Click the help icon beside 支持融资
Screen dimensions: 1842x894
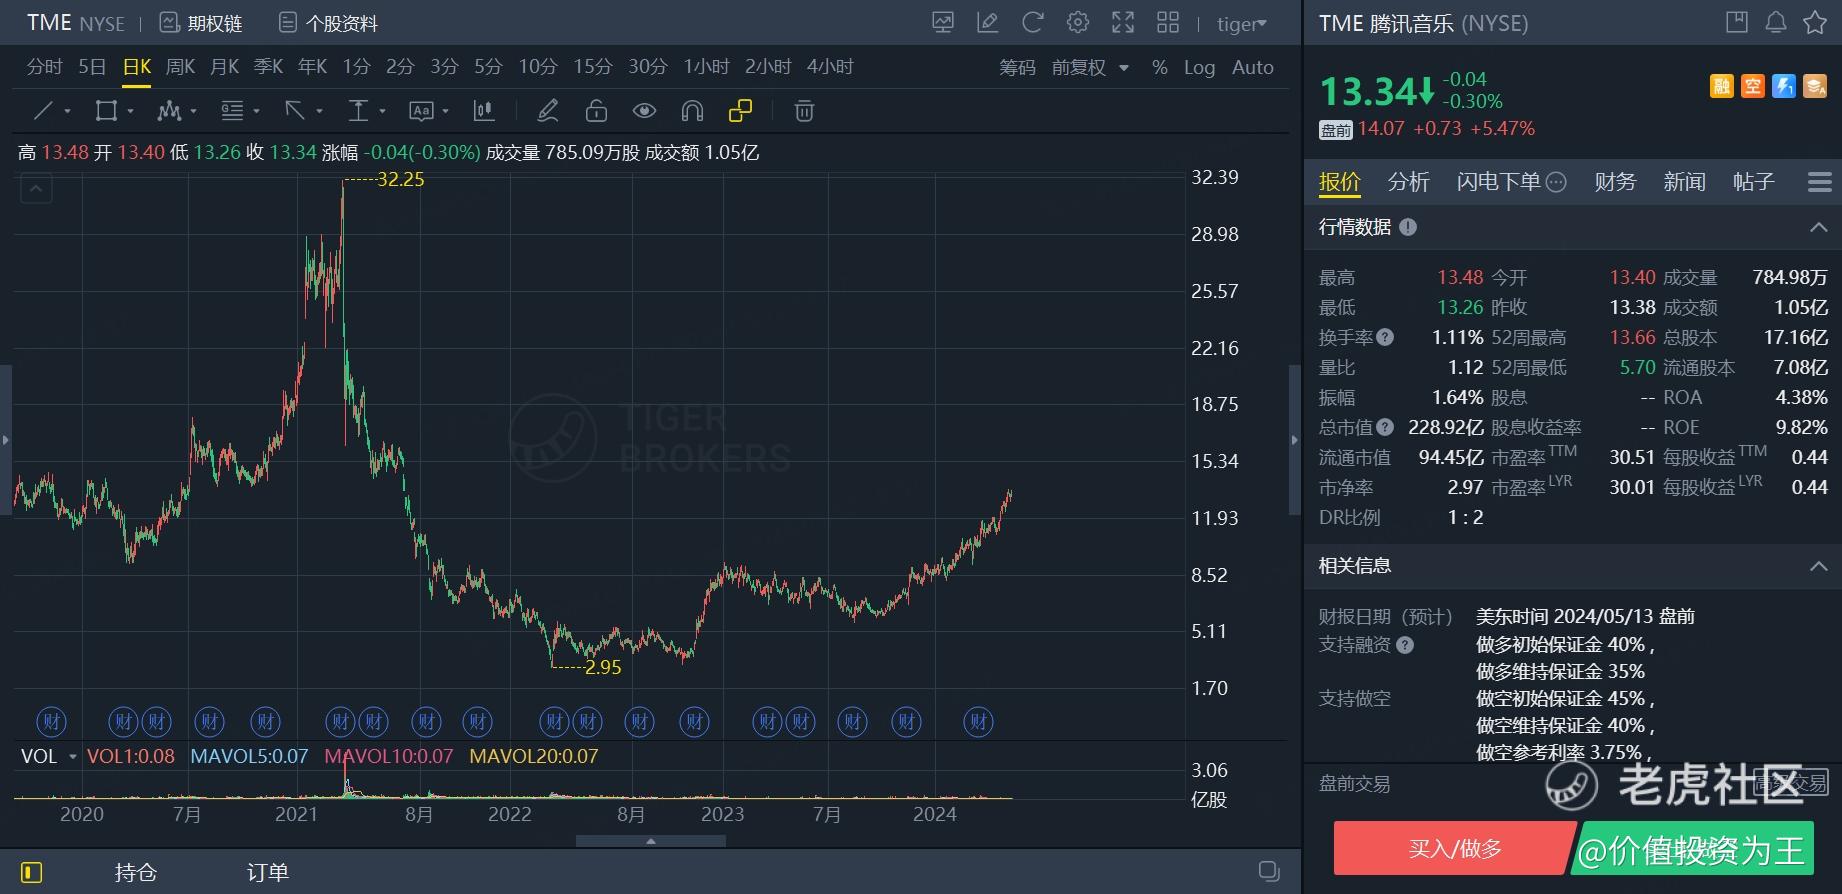[x=1405, y=645]
